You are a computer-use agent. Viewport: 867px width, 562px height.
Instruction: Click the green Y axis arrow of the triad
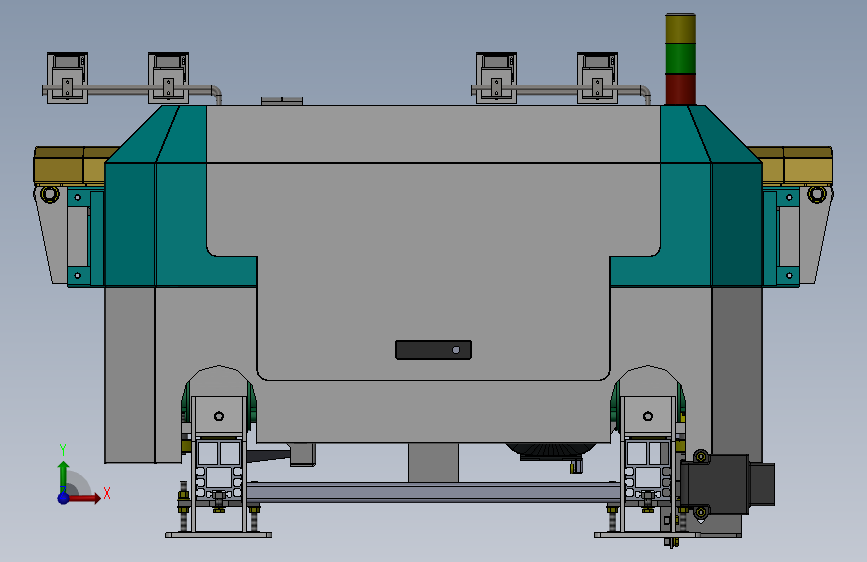[x=63, y=474]
